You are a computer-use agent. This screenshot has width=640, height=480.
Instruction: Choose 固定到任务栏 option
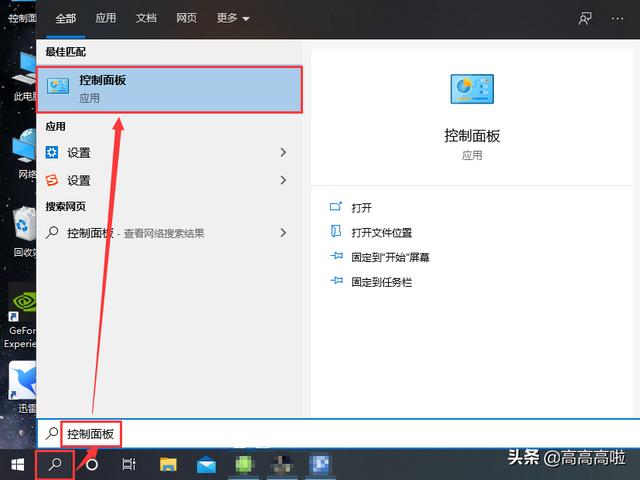pos(381,282)
